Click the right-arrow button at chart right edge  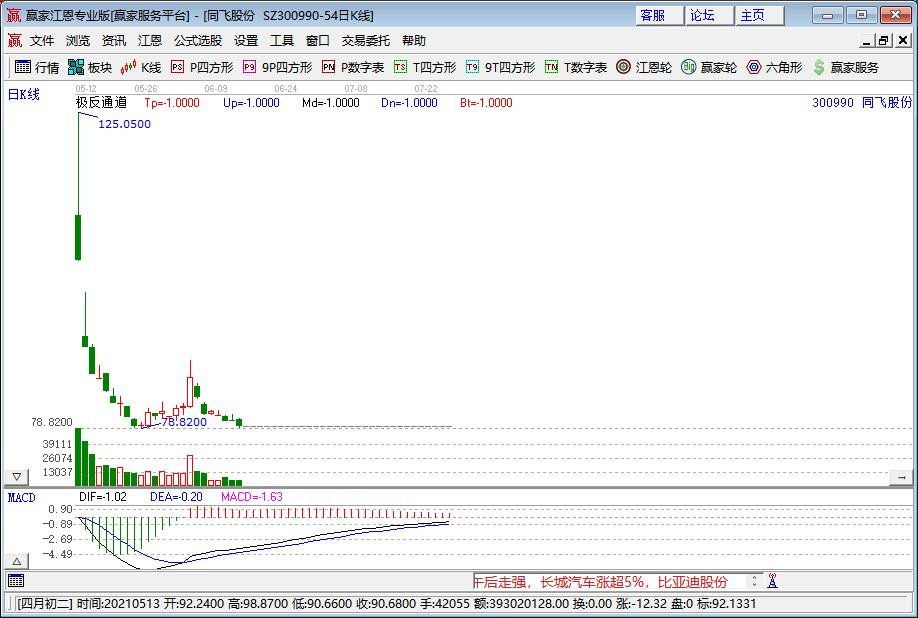[901, 478]
